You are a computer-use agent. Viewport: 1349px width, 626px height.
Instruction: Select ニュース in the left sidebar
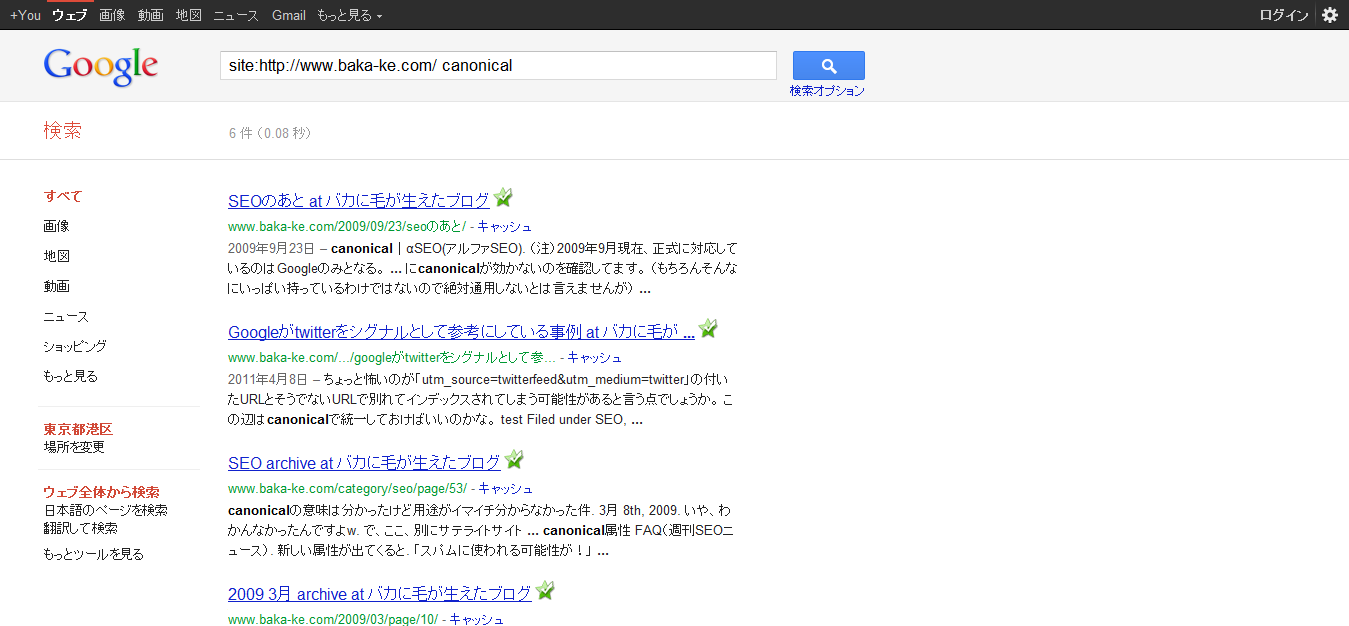66,316
